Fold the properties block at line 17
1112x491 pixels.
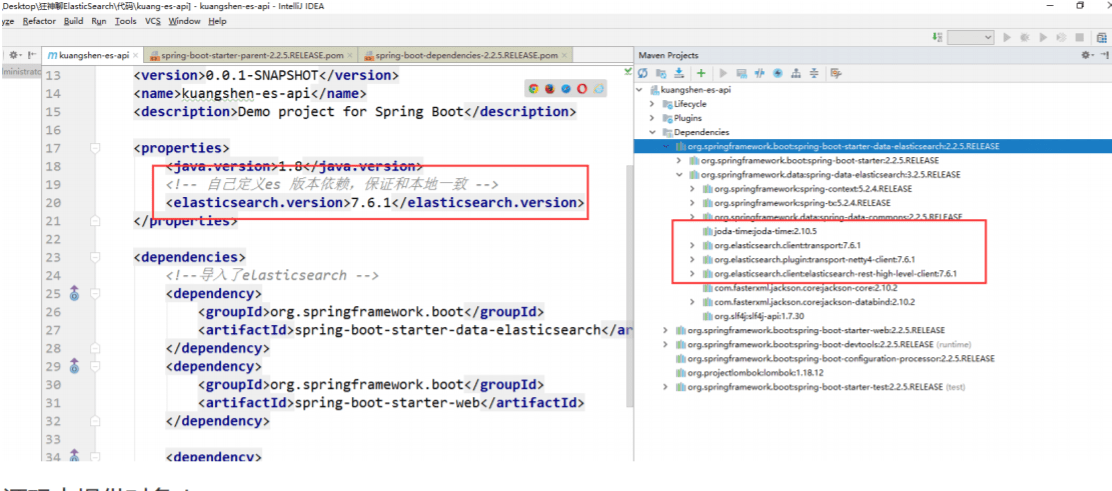tap(96, 148)
